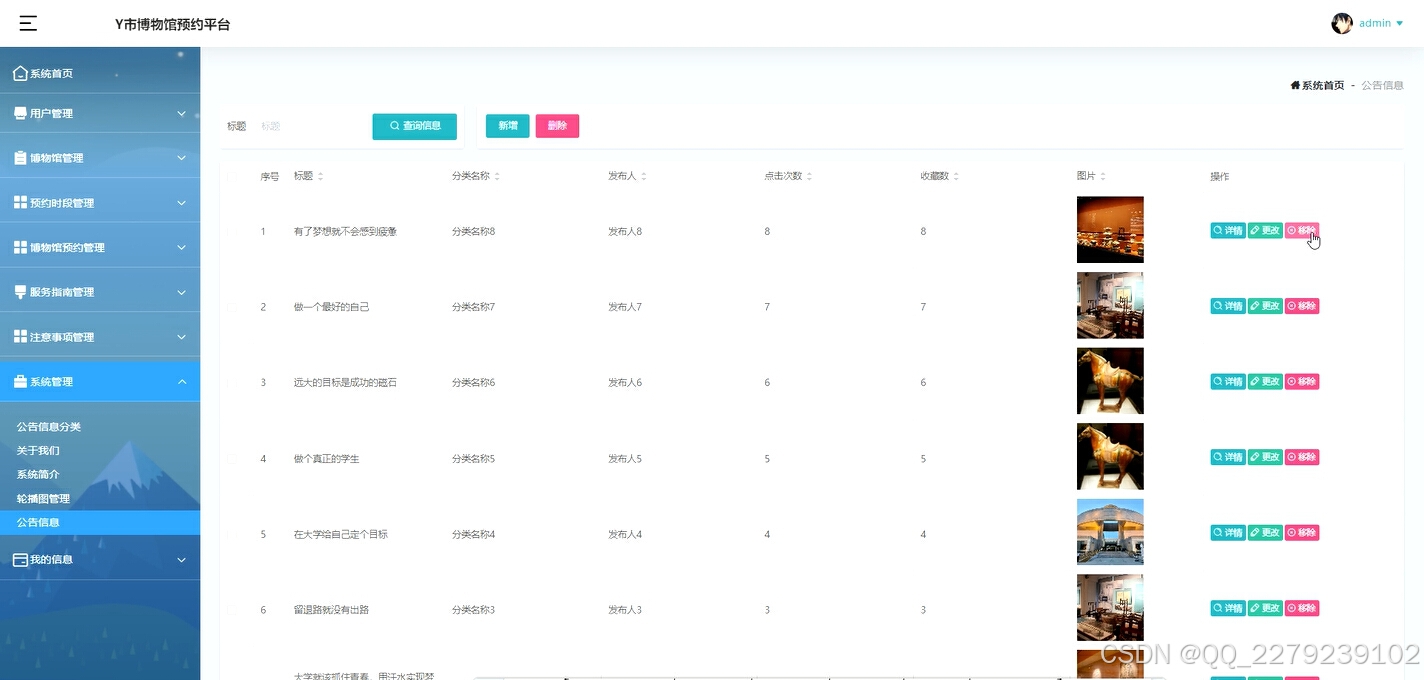Image resolution: width=1424 pixels, height=680 pixels.
Task: Click the 服务指南管理 sidebar icon
Action: [x=20, y=292]
